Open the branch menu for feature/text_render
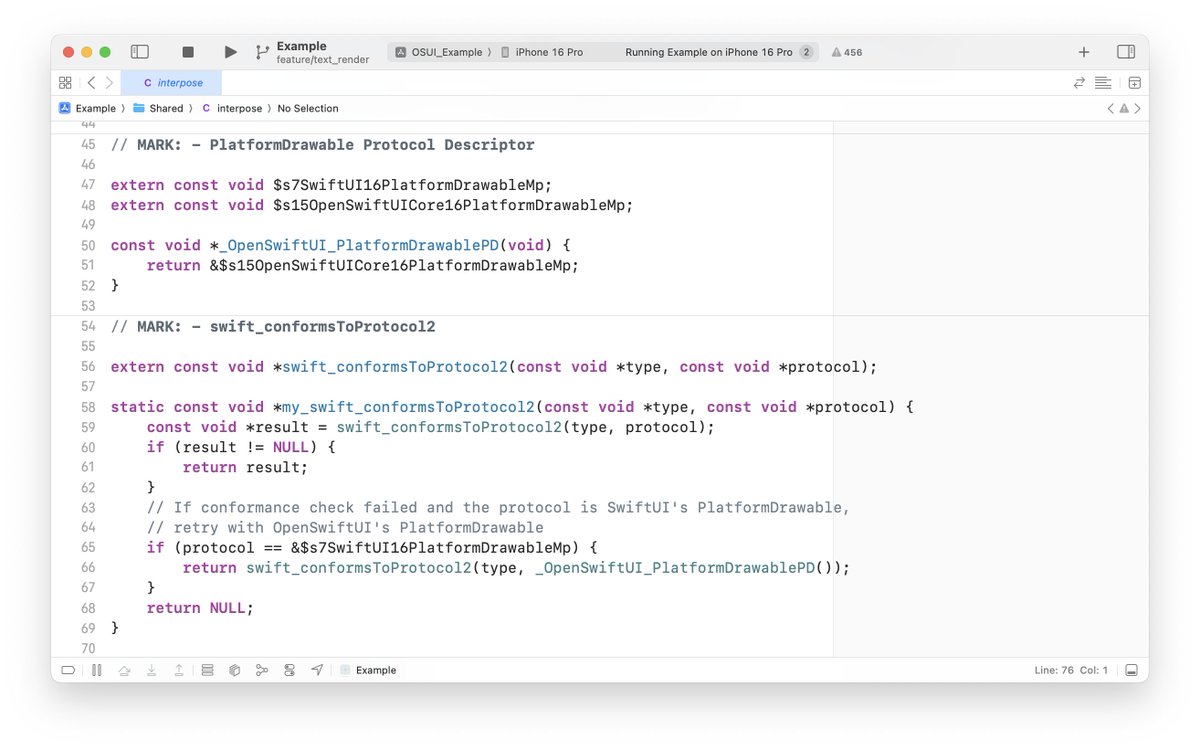Screen dimensions: 1200x750 (323, 60)
